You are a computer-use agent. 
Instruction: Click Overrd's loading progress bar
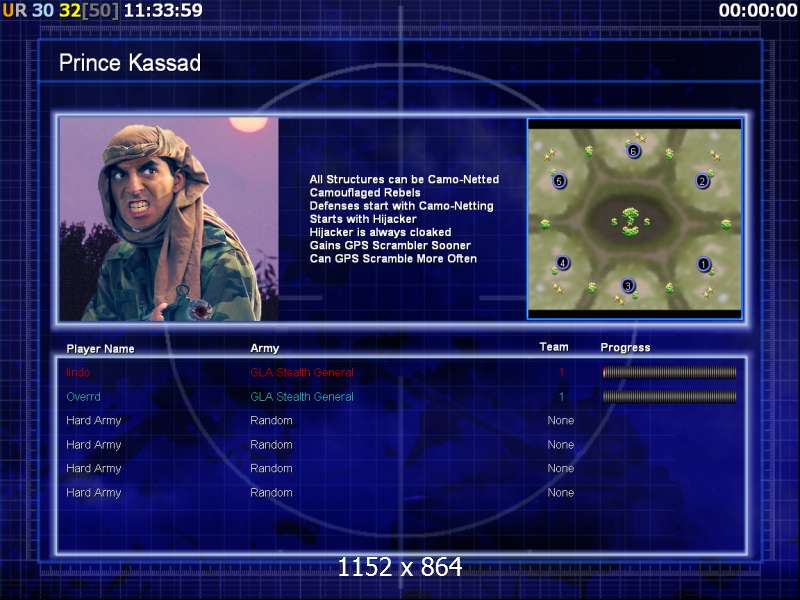coord(669,396)
